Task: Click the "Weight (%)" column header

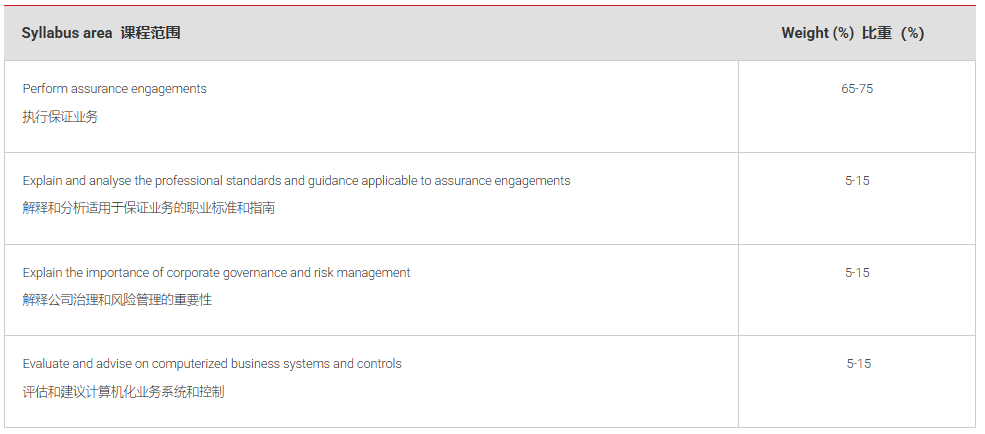Action: (818, 33)
